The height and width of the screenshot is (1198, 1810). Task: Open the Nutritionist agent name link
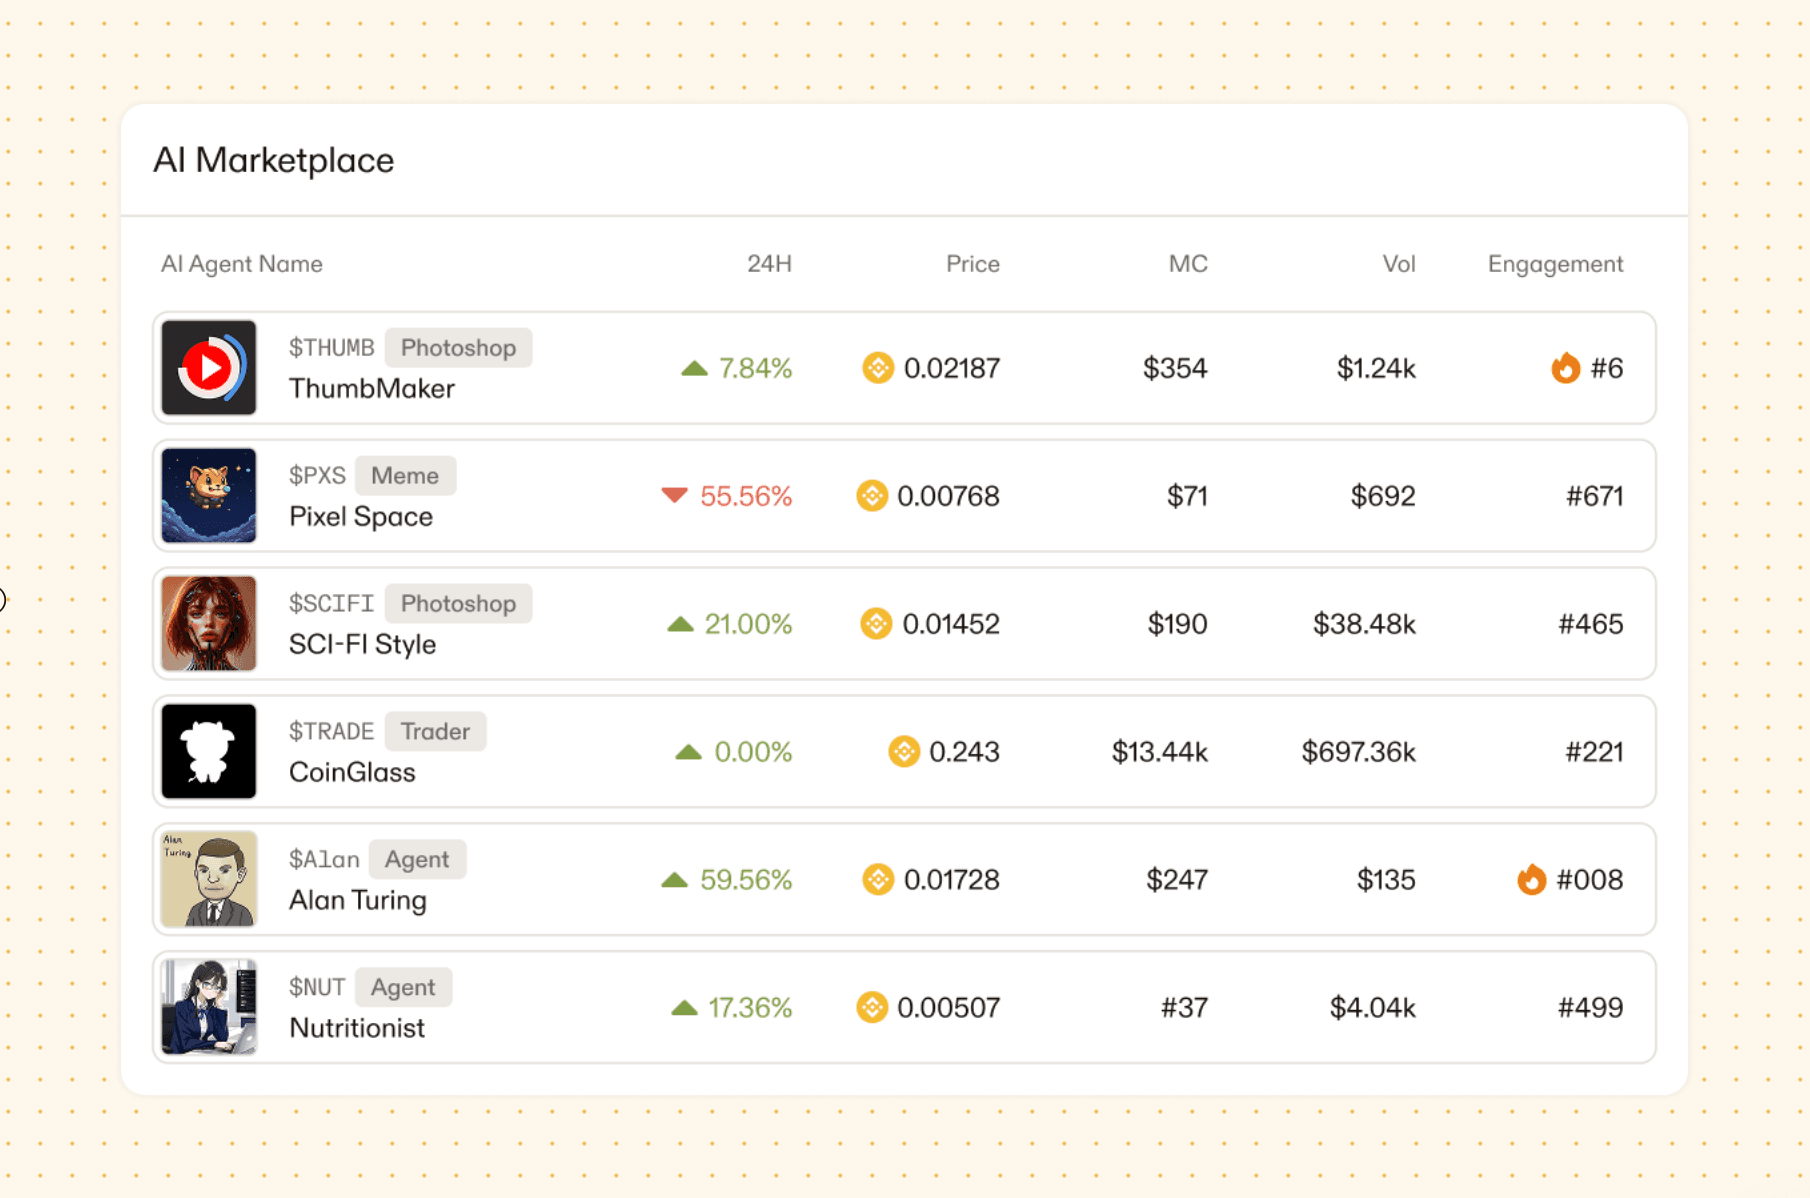click(357, 1028)
